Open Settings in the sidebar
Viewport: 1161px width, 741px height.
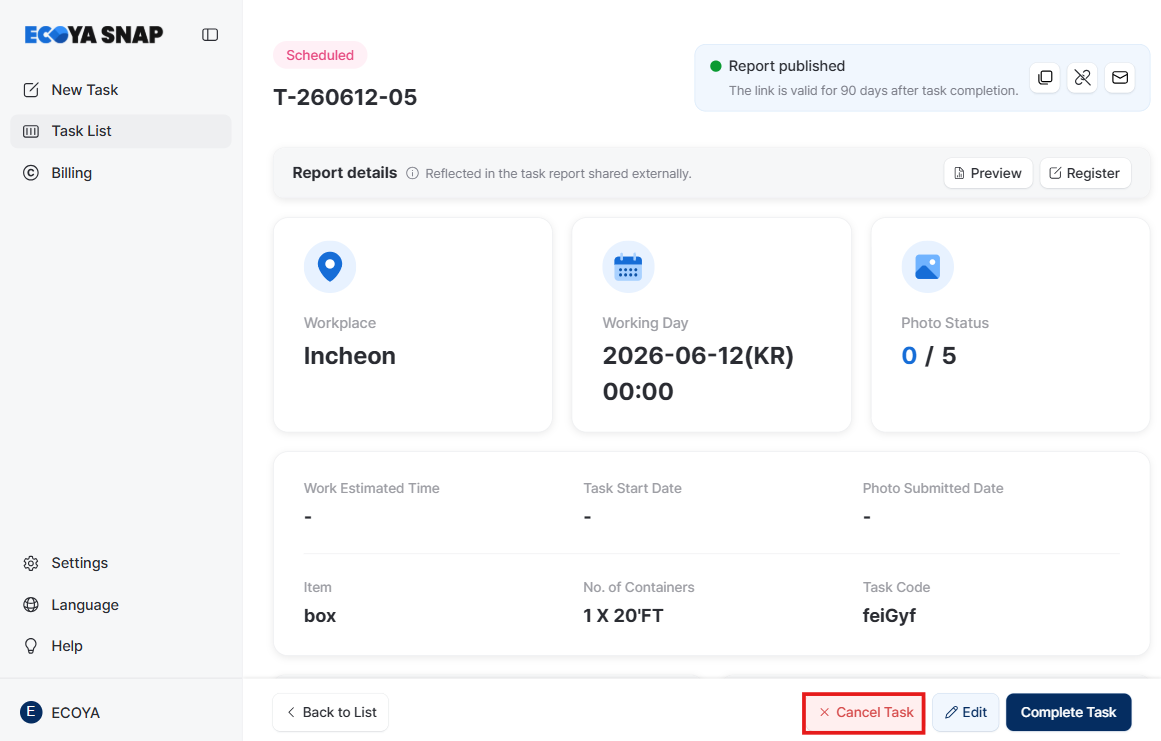(121, 563)
